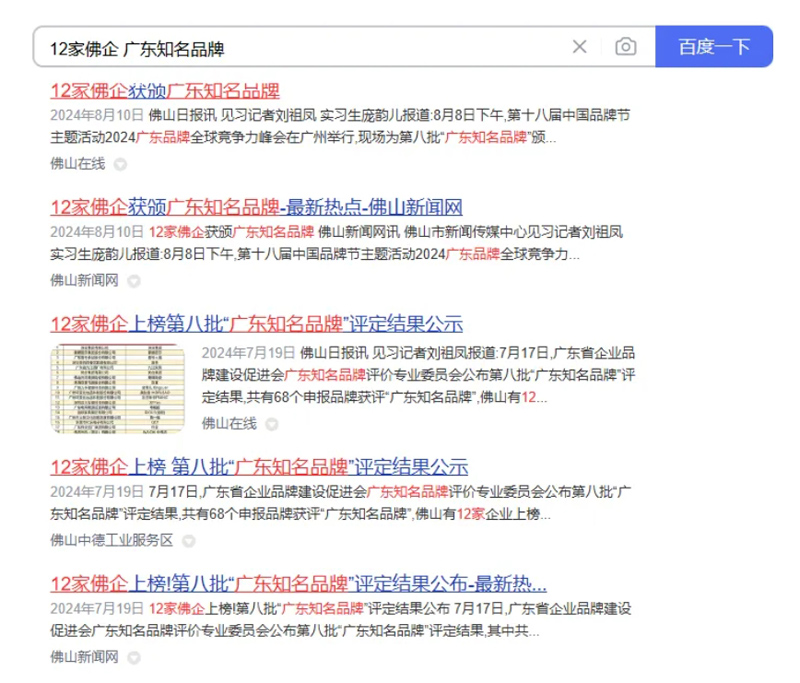Open result 12家佛企上榜 第八批“广东知名品牌”评定结果公示 from 佛山中德工业服务区

point(259,467)
